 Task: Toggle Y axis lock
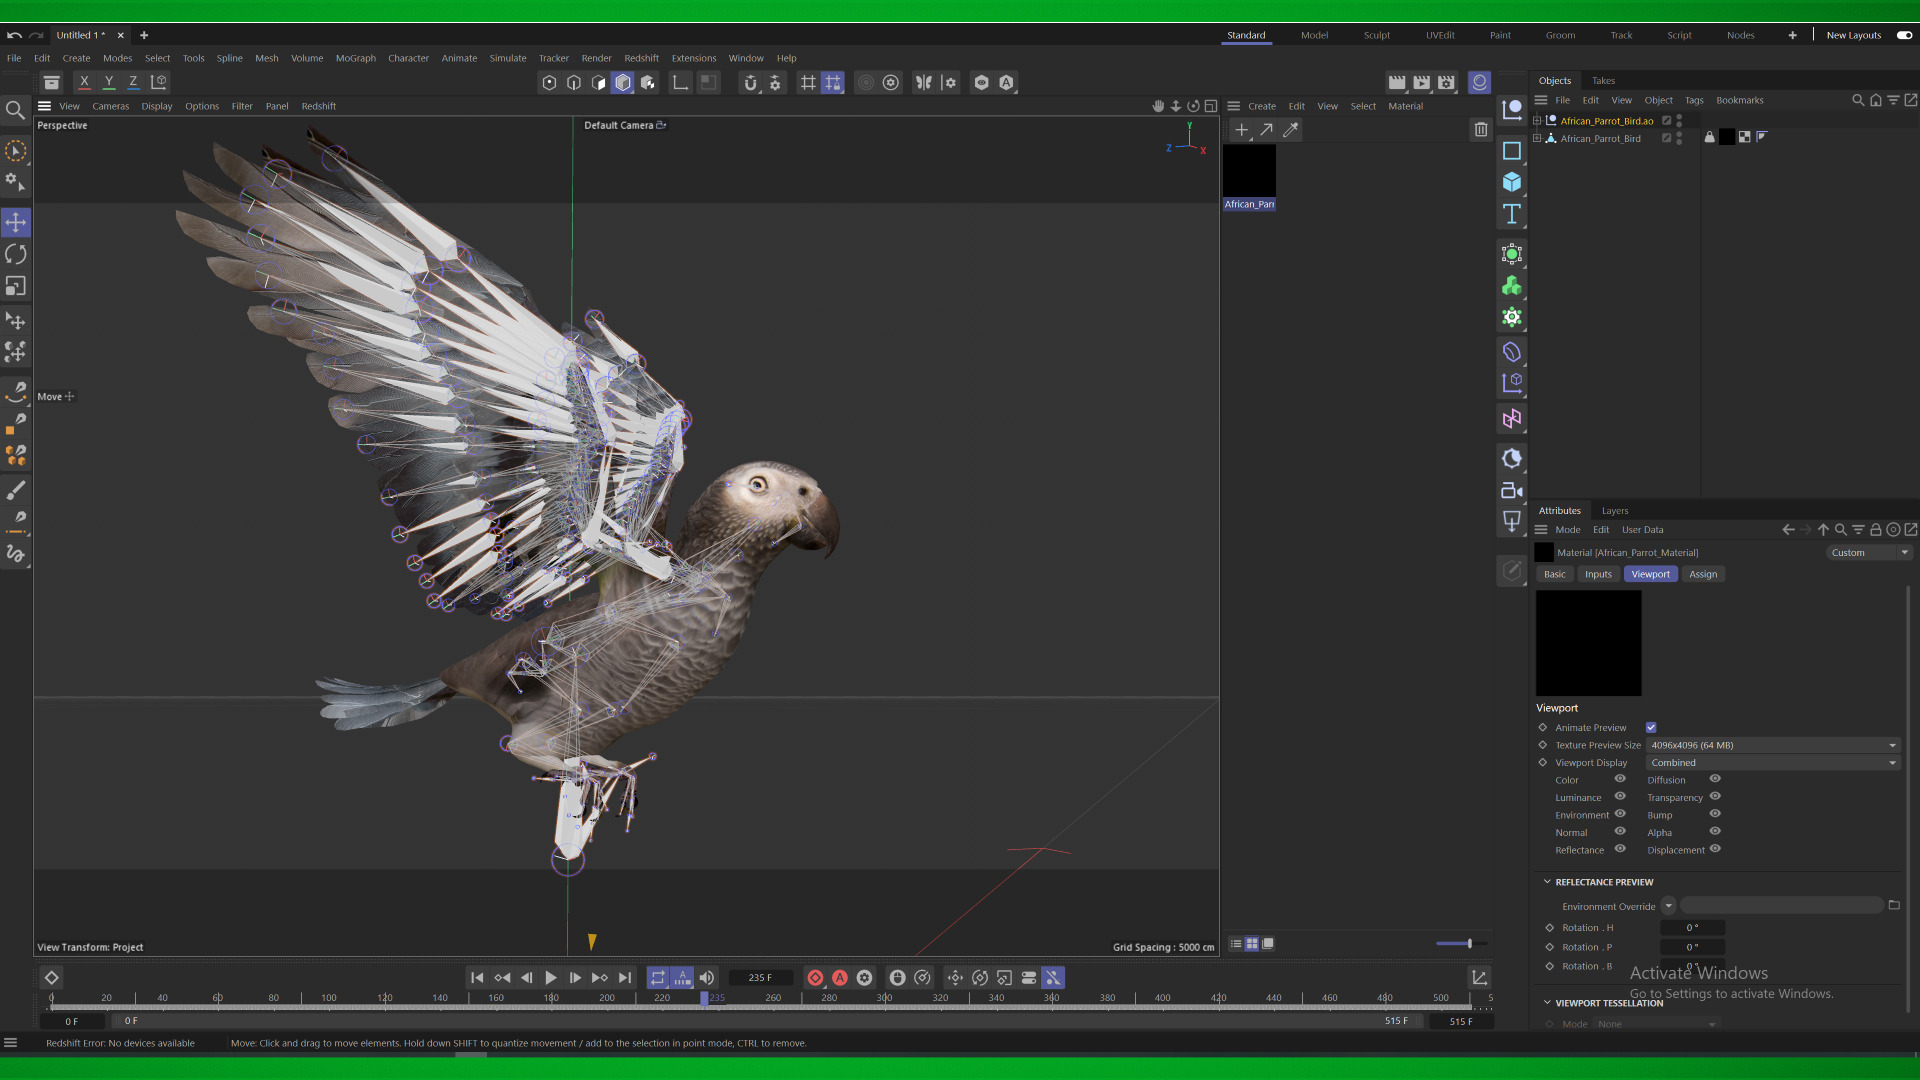pos(108,82)
